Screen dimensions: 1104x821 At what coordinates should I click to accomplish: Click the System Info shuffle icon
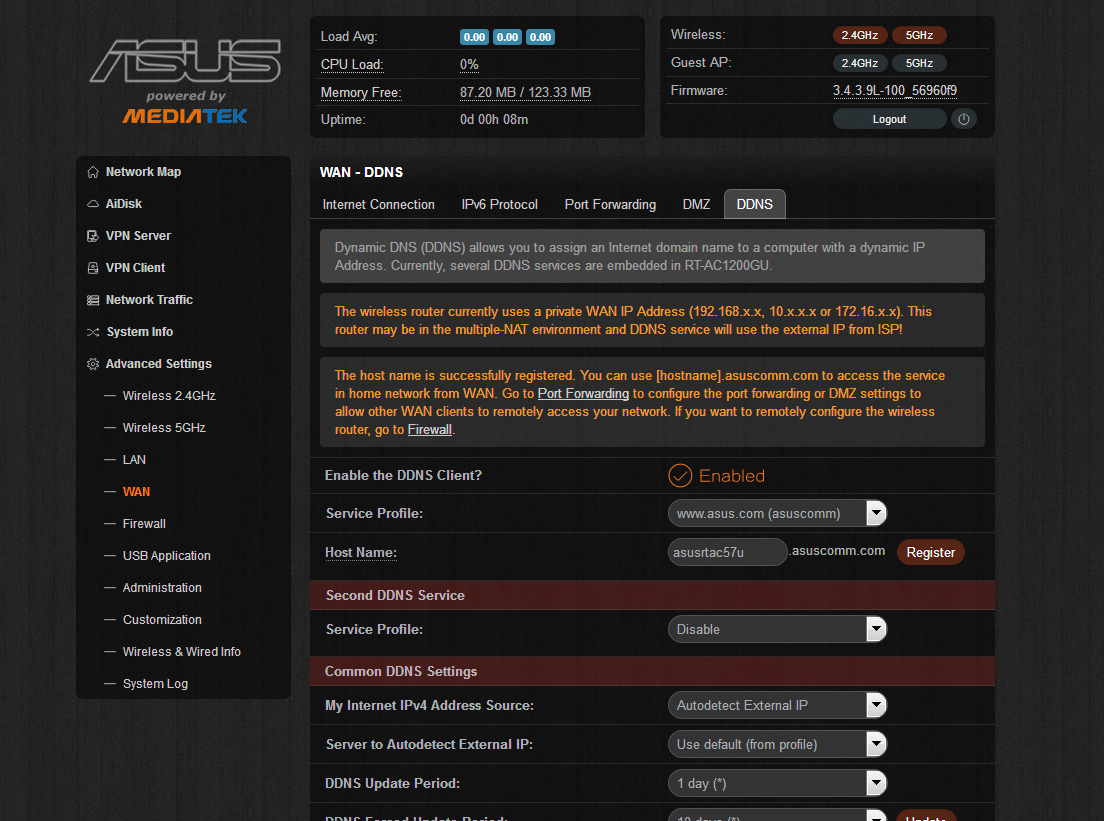[92, 332]
